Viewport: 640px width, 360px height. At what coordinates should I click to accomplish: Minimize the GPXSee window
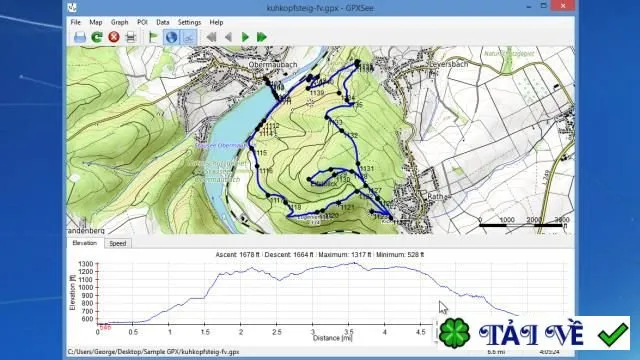[x=529, y=7]
